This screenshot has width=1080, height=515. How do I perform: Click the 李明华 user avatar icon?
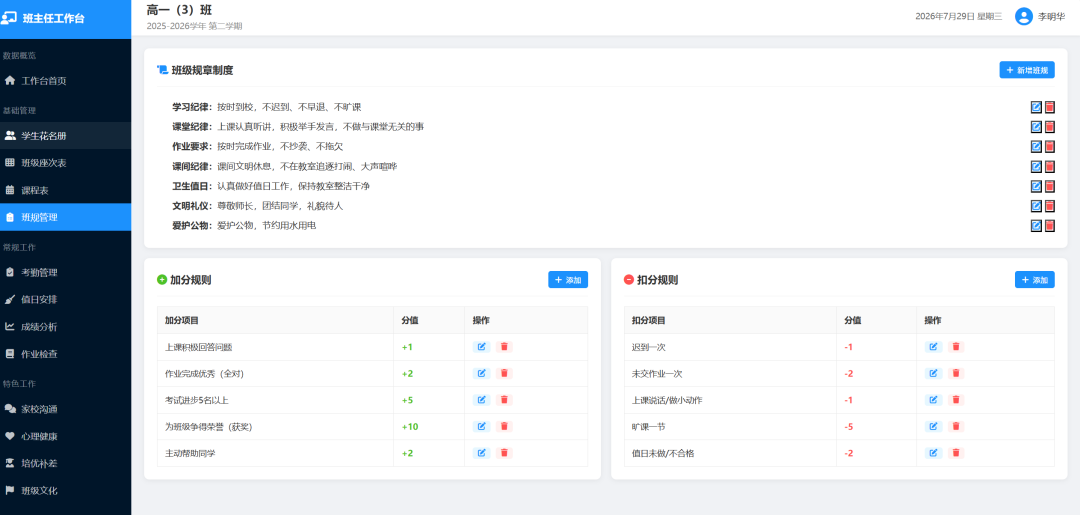pyautogui.click(x=1024, y=17)
